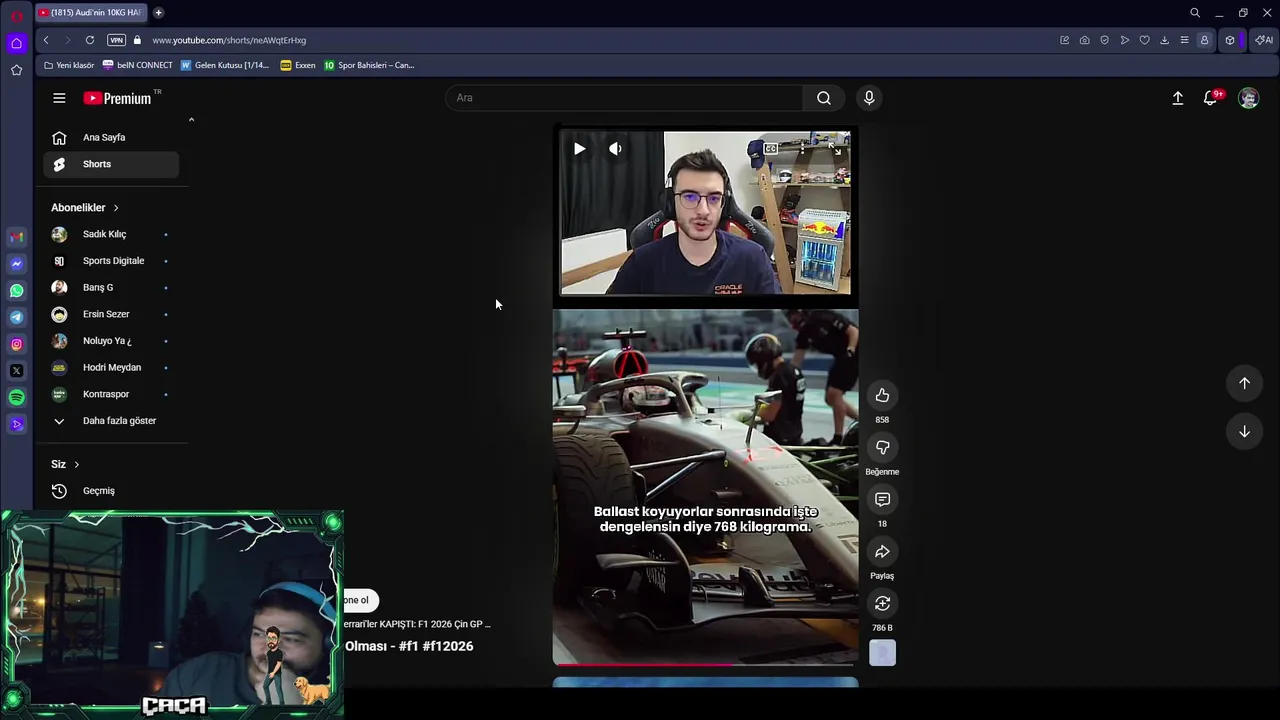1280x720 pixels.
Task: Reload the page
Action: [x=90, y=40]
